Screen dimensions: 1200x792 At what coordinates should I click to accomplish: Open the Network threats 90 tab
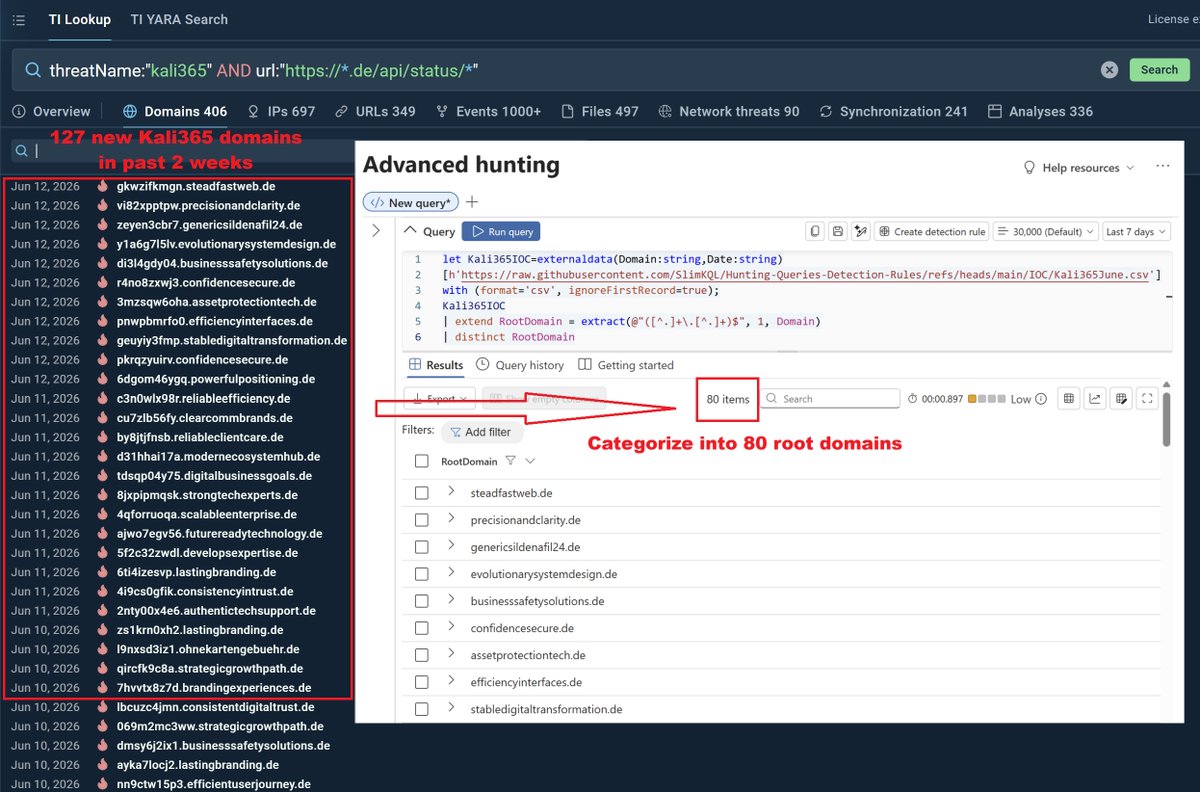pyautogui.click(x=728, y=111)
